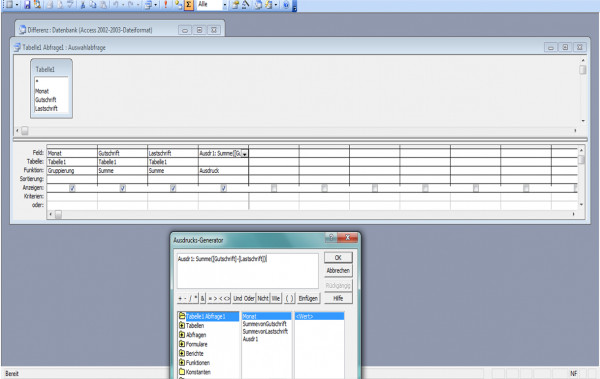Open file search from the toolbar
The width and height of the screenshot is (600, 379).
[37, 5]
